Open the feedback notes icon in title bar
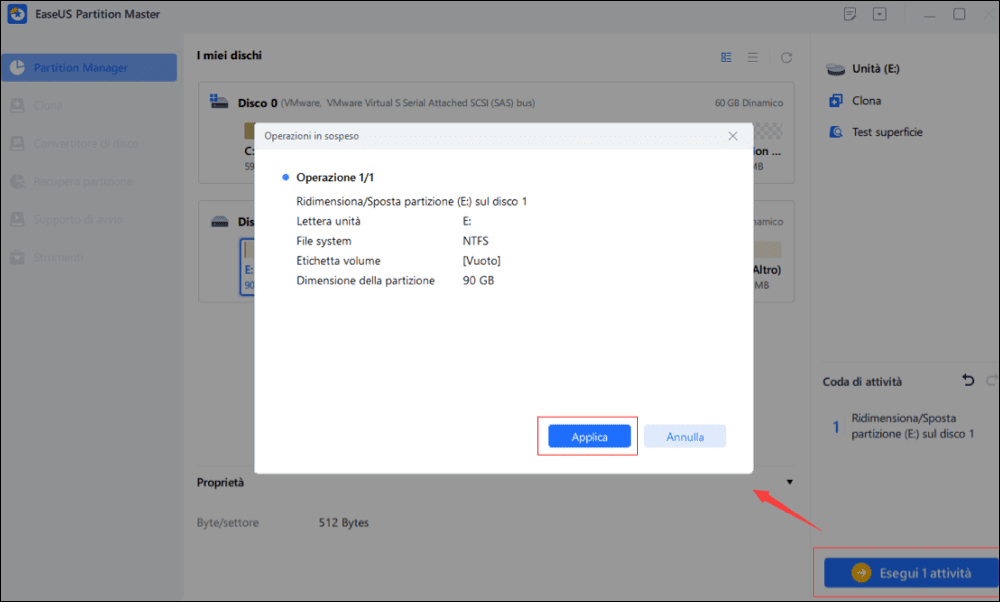1000x602 pixels. tap(849, 14)
